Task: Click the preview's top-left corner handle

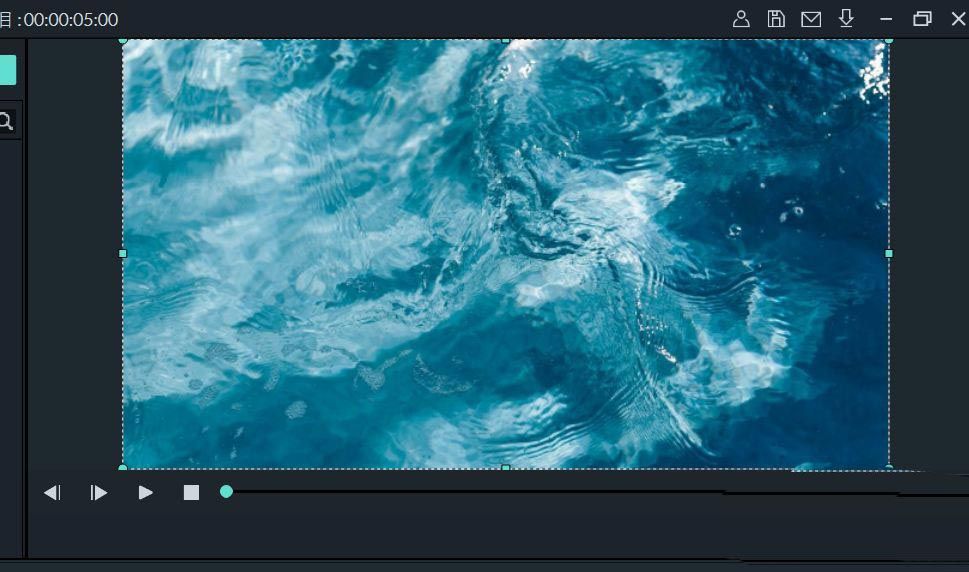Action: [x=123, y=41]
